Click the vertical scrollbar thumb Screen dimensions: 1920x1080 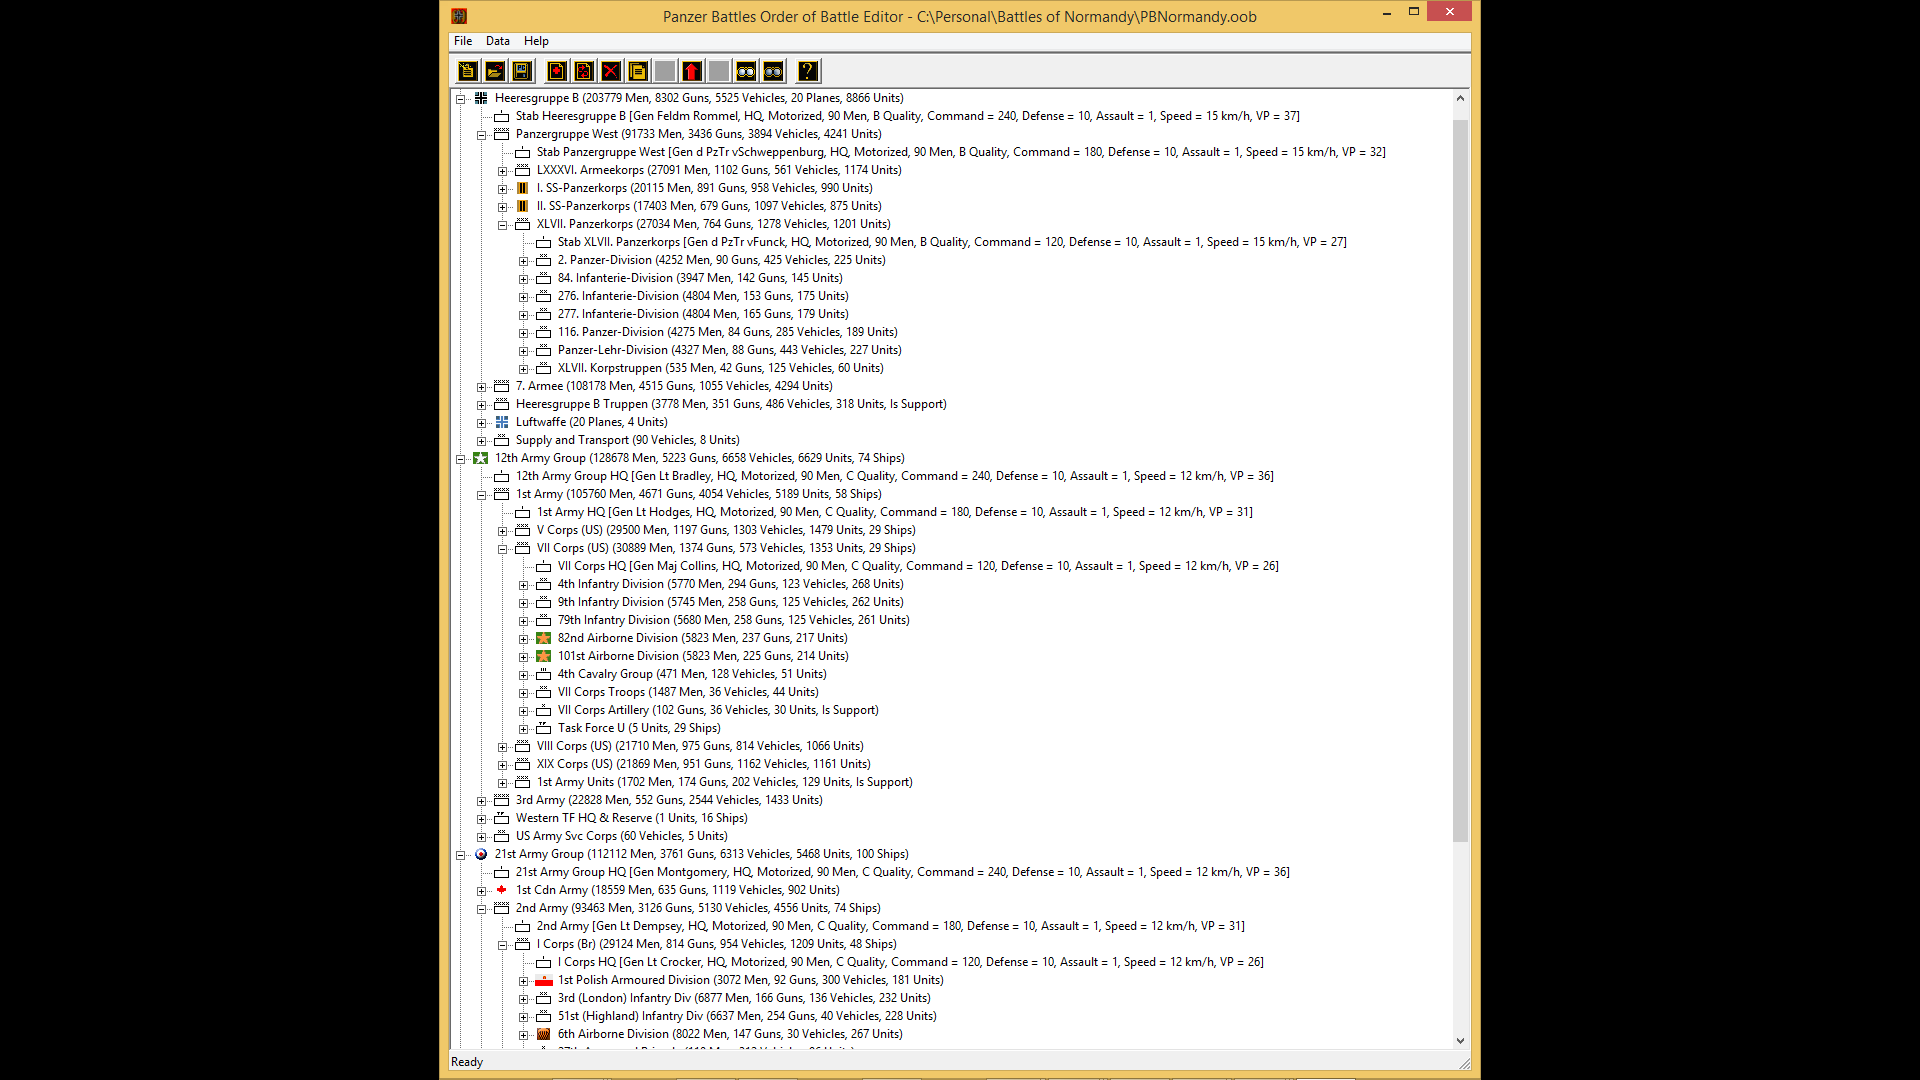coord(1460,480)
